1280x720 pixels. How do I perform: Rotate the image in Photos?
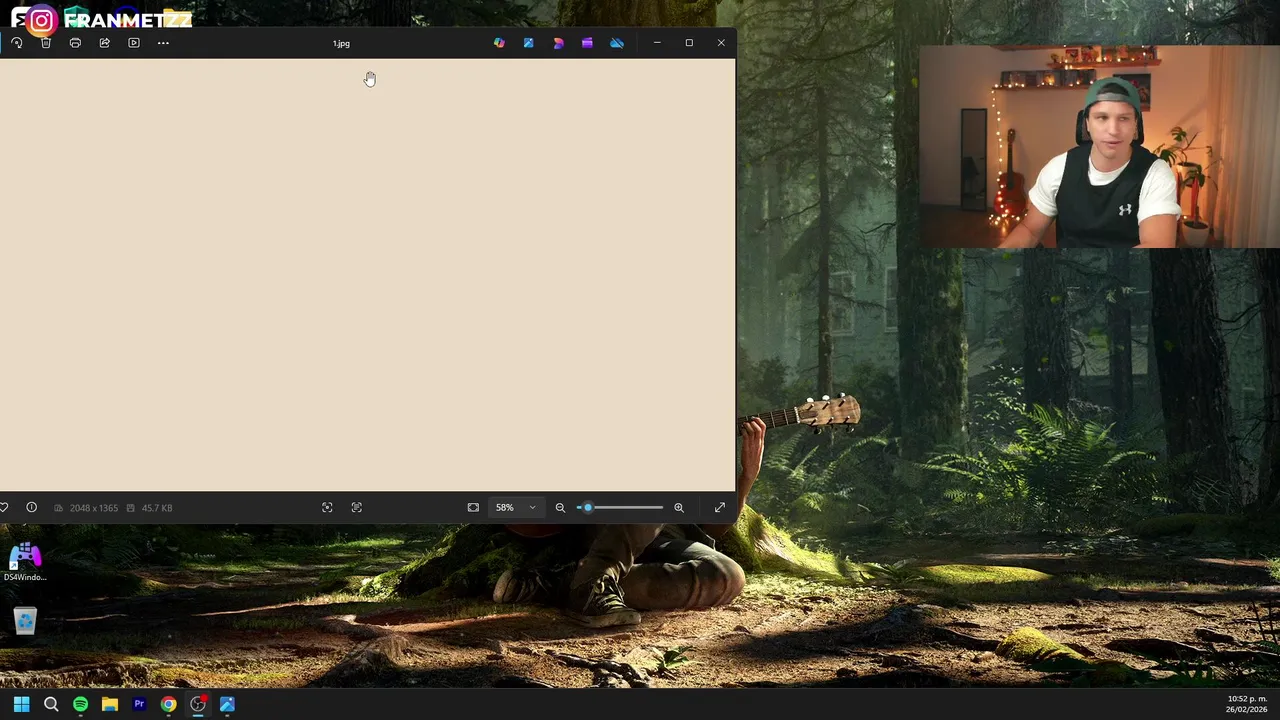[17, 43]
